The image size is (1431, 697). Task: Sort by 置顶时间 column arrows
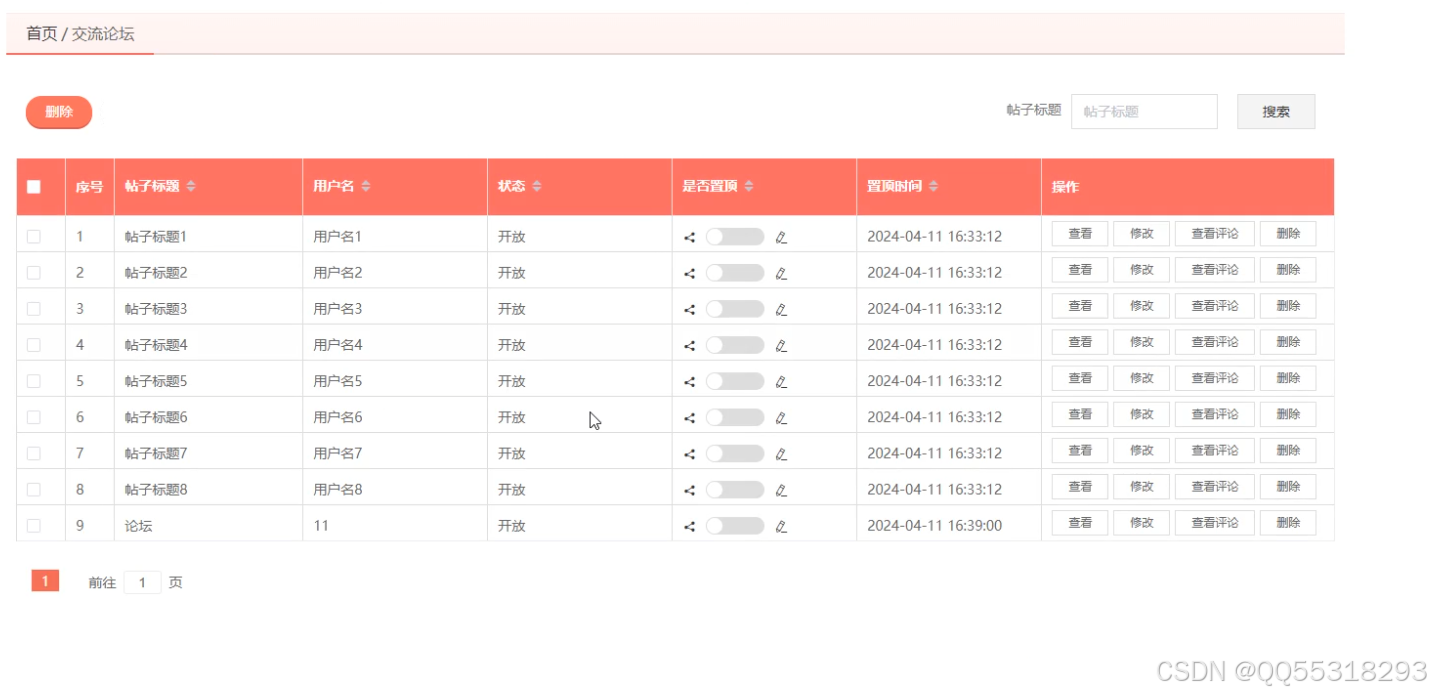click(933, 186)
